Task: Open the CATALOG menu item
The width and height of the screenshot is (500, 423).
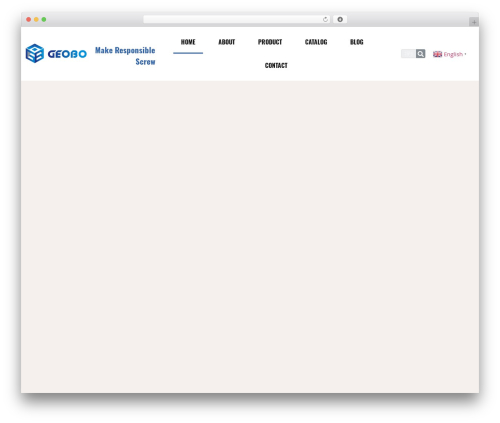Action: point(316,42)
